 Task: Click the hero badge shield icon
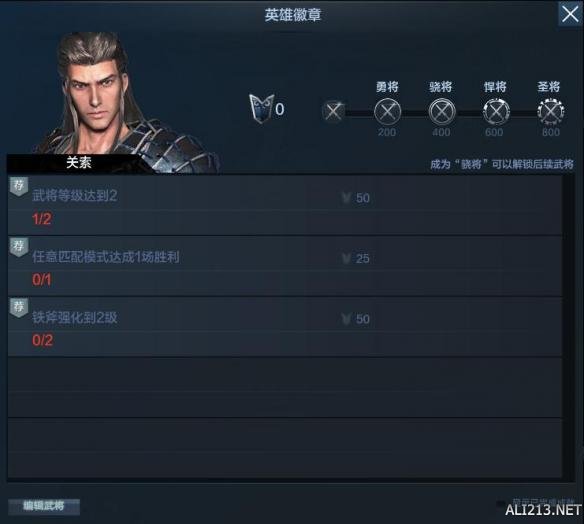click(x=261, y=108)
